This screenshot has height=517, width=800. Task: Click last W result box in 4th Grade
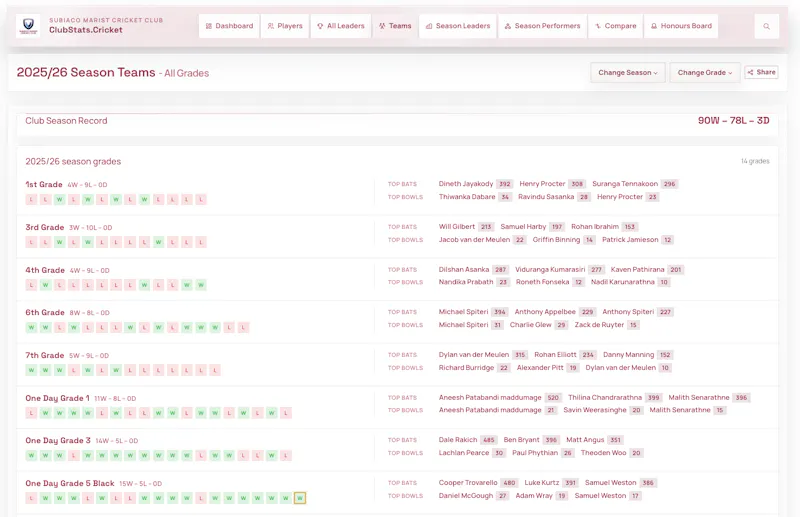coord(201,285)
